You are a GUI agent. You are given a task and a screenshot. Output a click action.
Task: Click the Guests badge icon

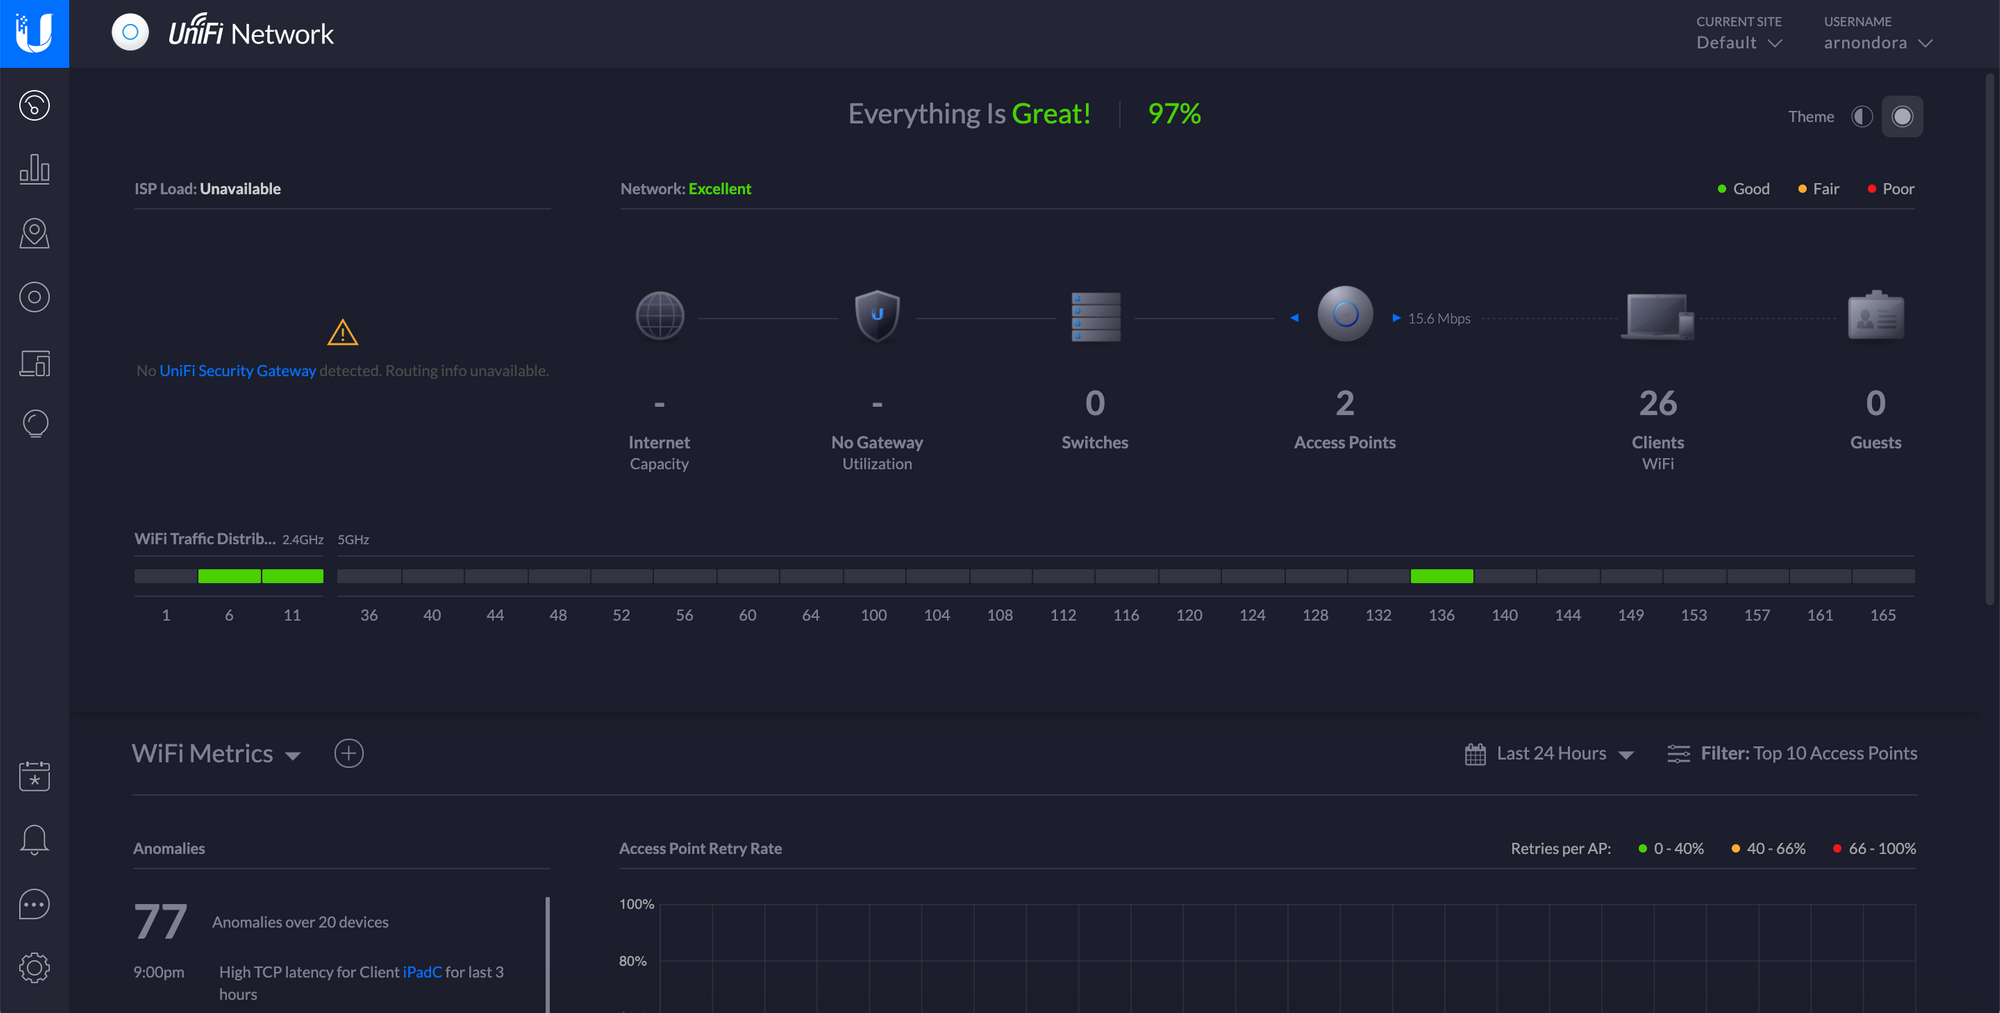(x=1876, y=315)
